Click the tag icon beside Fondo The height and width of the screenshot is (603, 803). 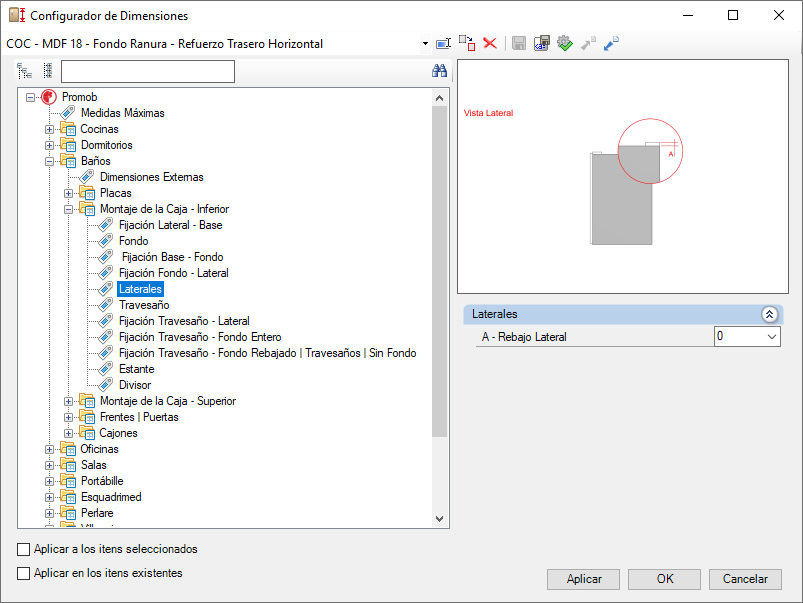point(105,241)
